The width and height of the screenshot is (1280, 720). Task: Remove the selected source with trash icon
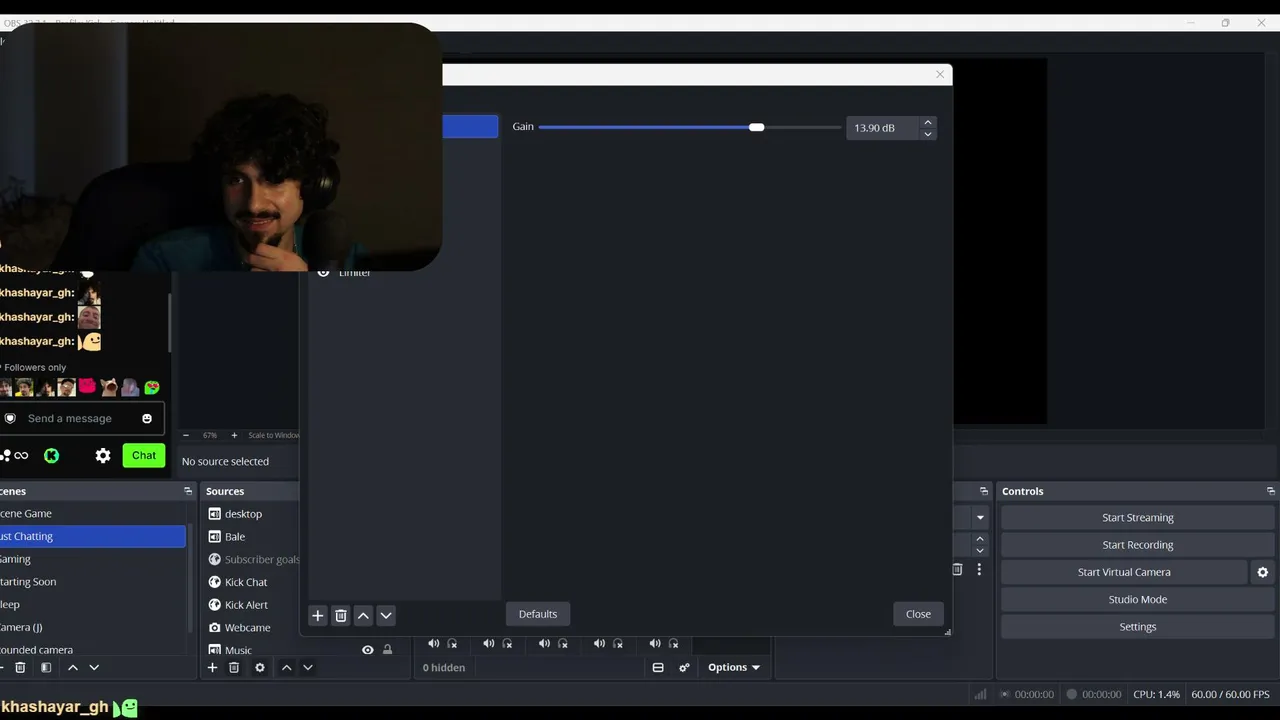pyautogui.click(x=234, y=667)
